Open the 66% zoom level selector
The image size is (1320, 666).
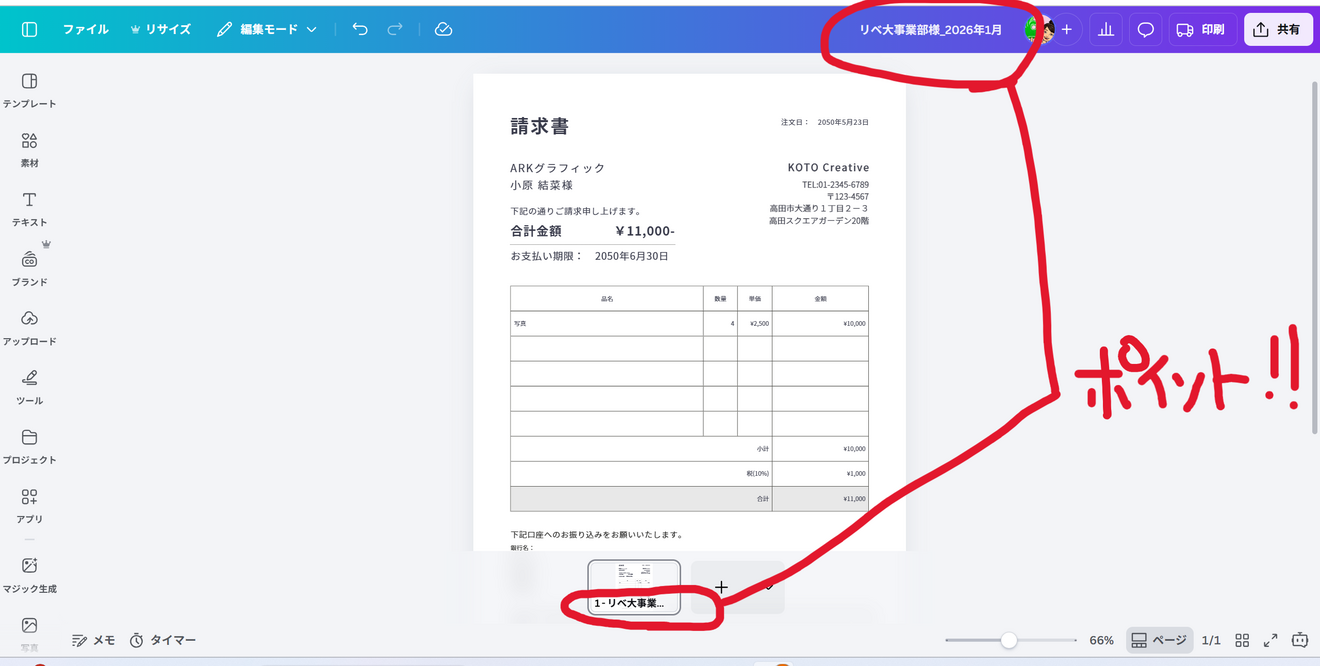pos(1101,640)
